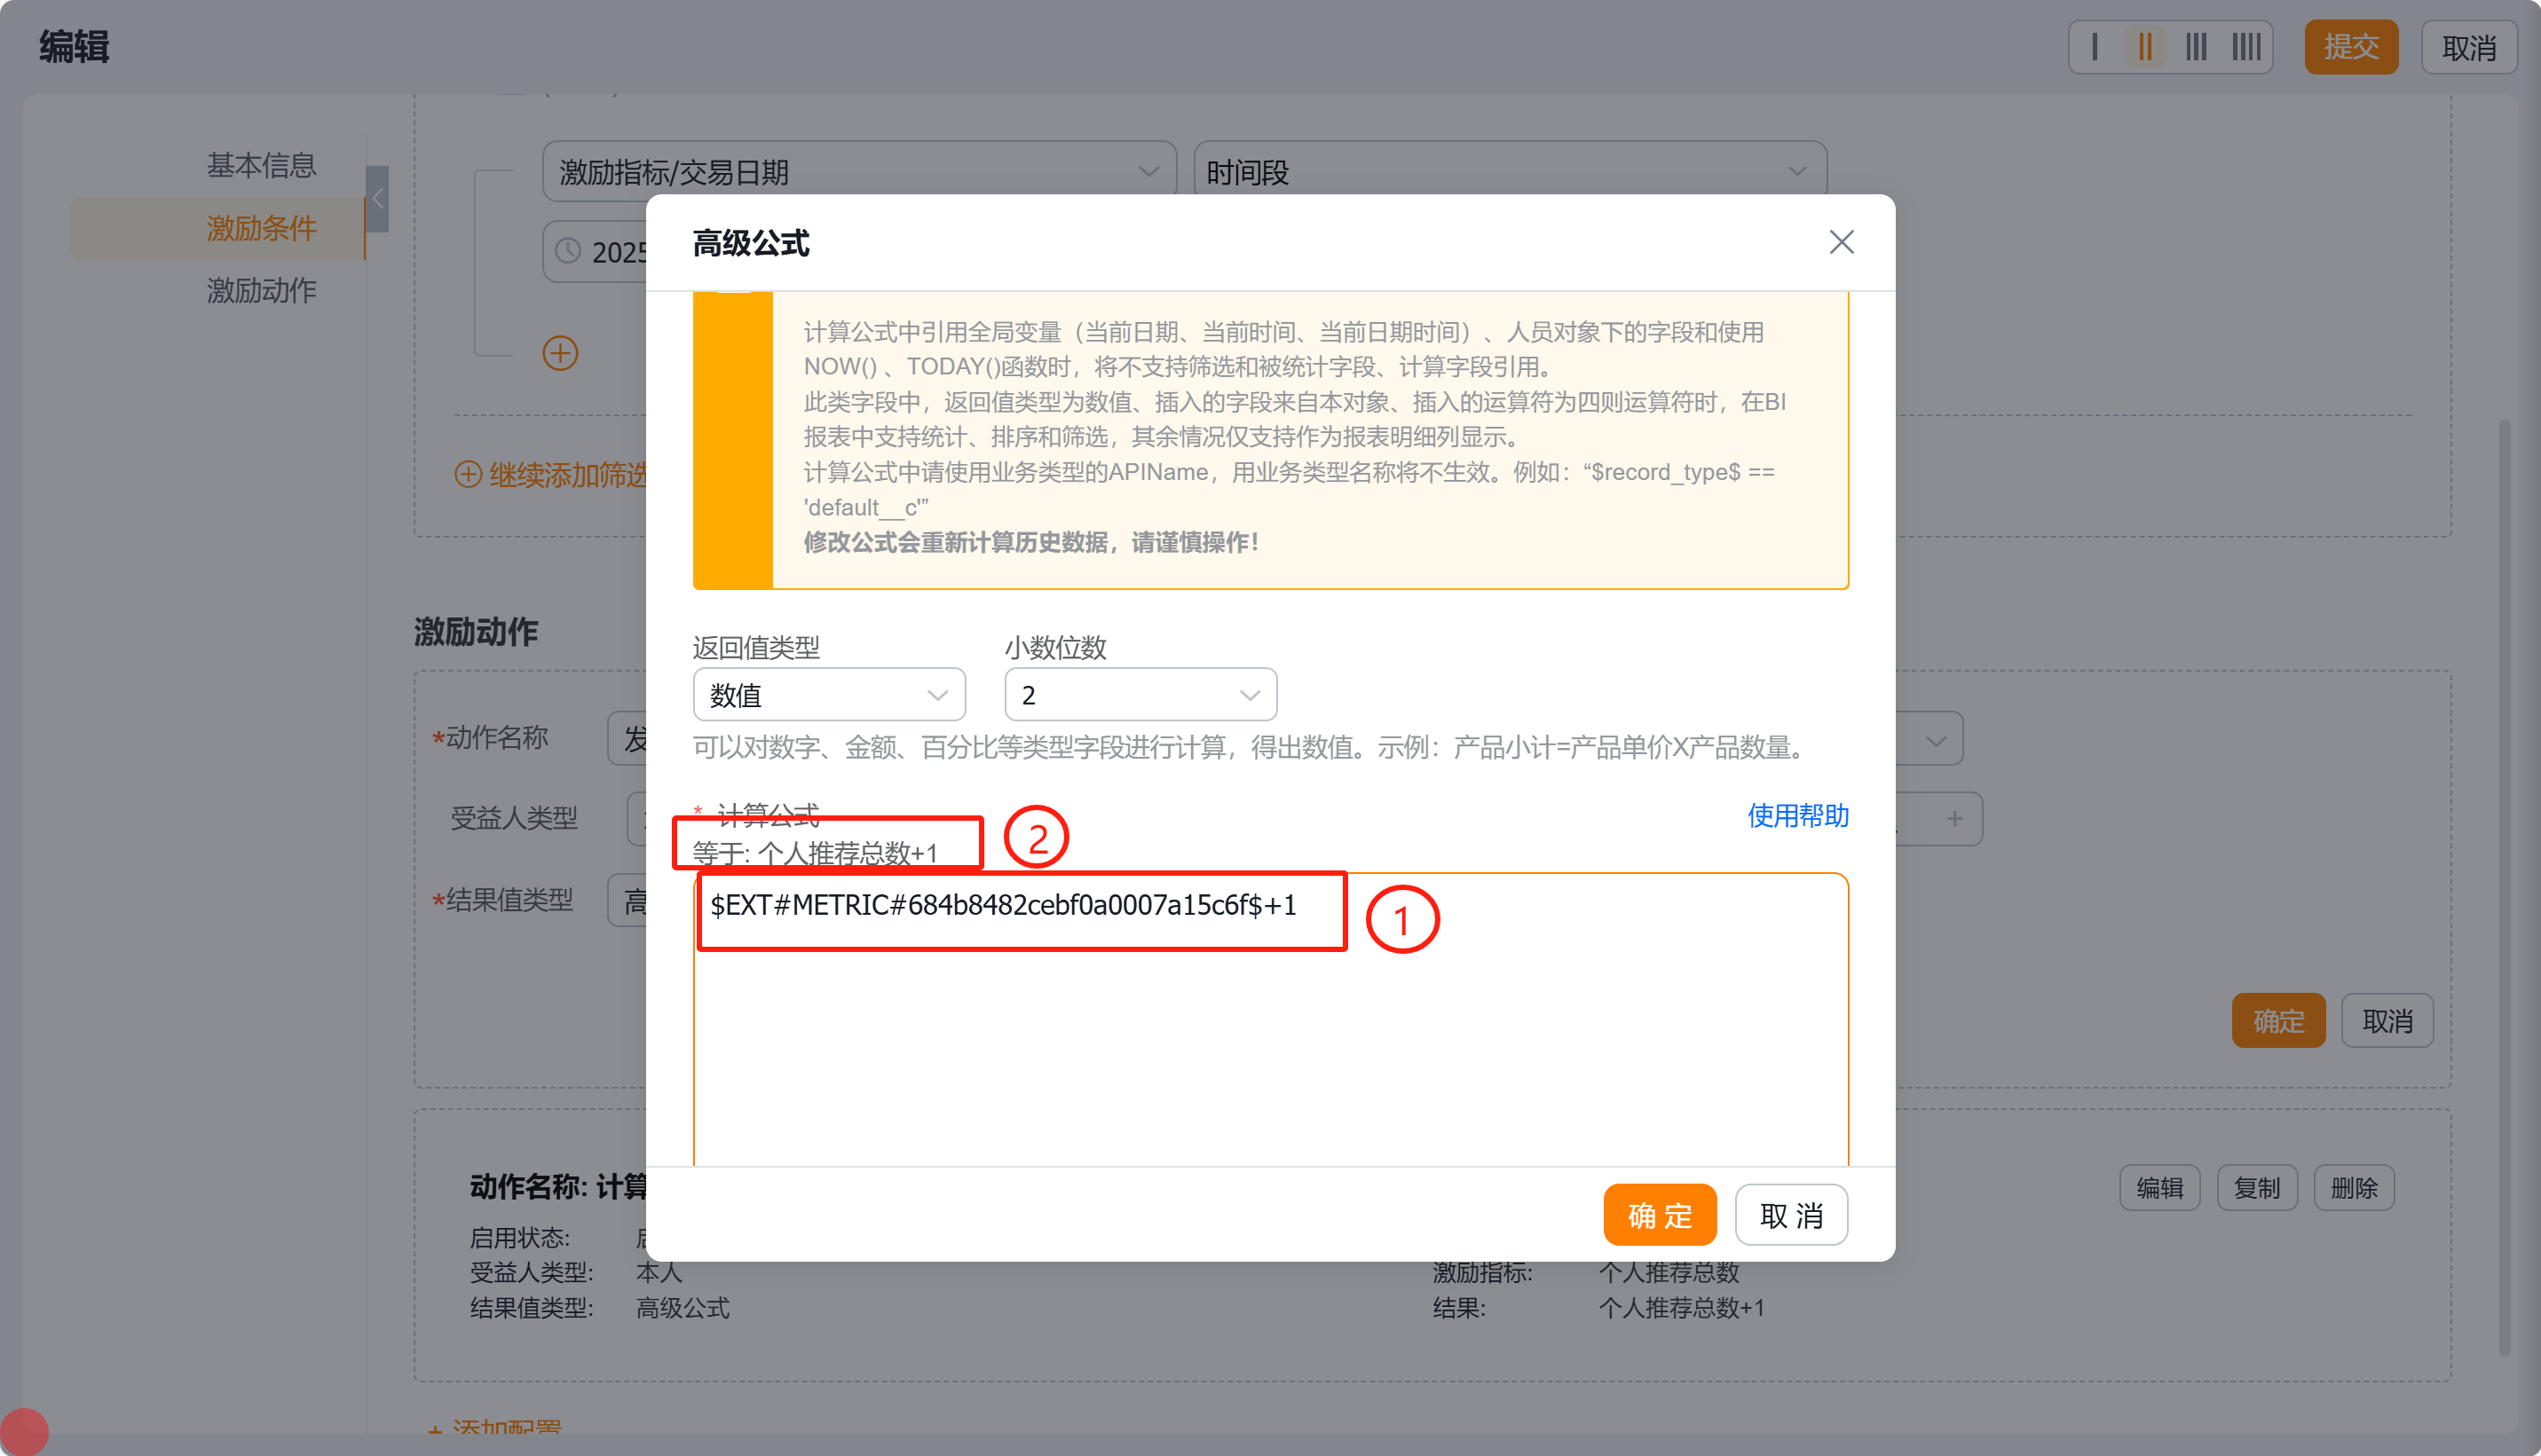Collapse the left sidebar with arrow handle
This screenshot has width=2541, height=1456.
pos(377,199)
